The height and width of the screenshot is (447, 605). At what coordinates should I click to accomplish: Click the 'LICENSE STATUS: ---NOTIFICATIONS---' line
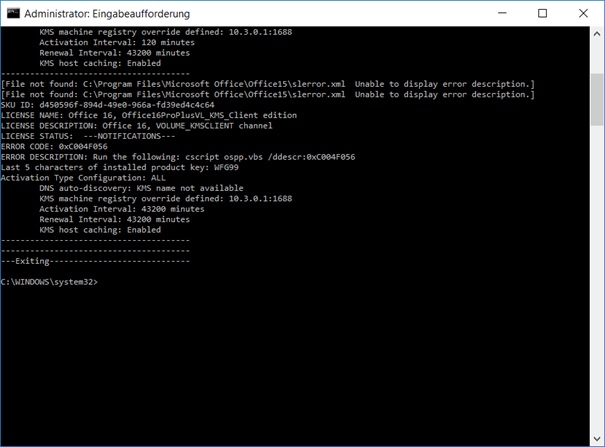click(x=88, y=136)
